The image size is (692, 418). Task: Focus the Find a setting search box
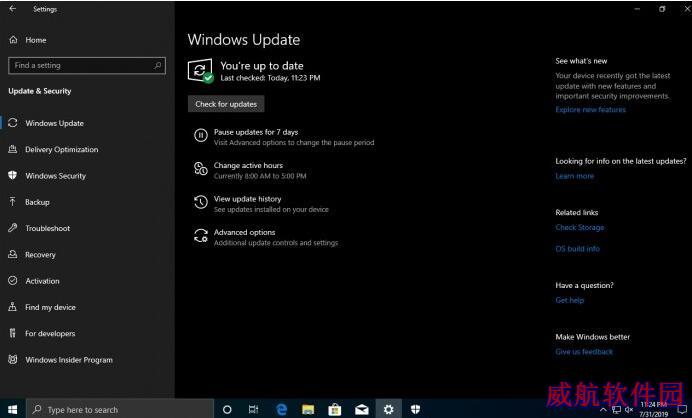[x=87, y=65]
